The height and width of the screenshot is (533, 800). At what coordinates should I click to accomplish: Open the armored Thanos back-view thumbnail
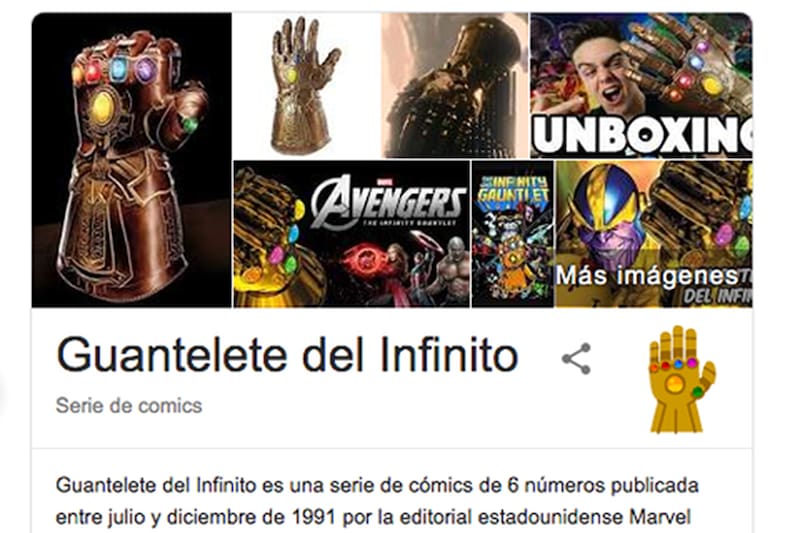pyautogui.click(x=455, y=86)
